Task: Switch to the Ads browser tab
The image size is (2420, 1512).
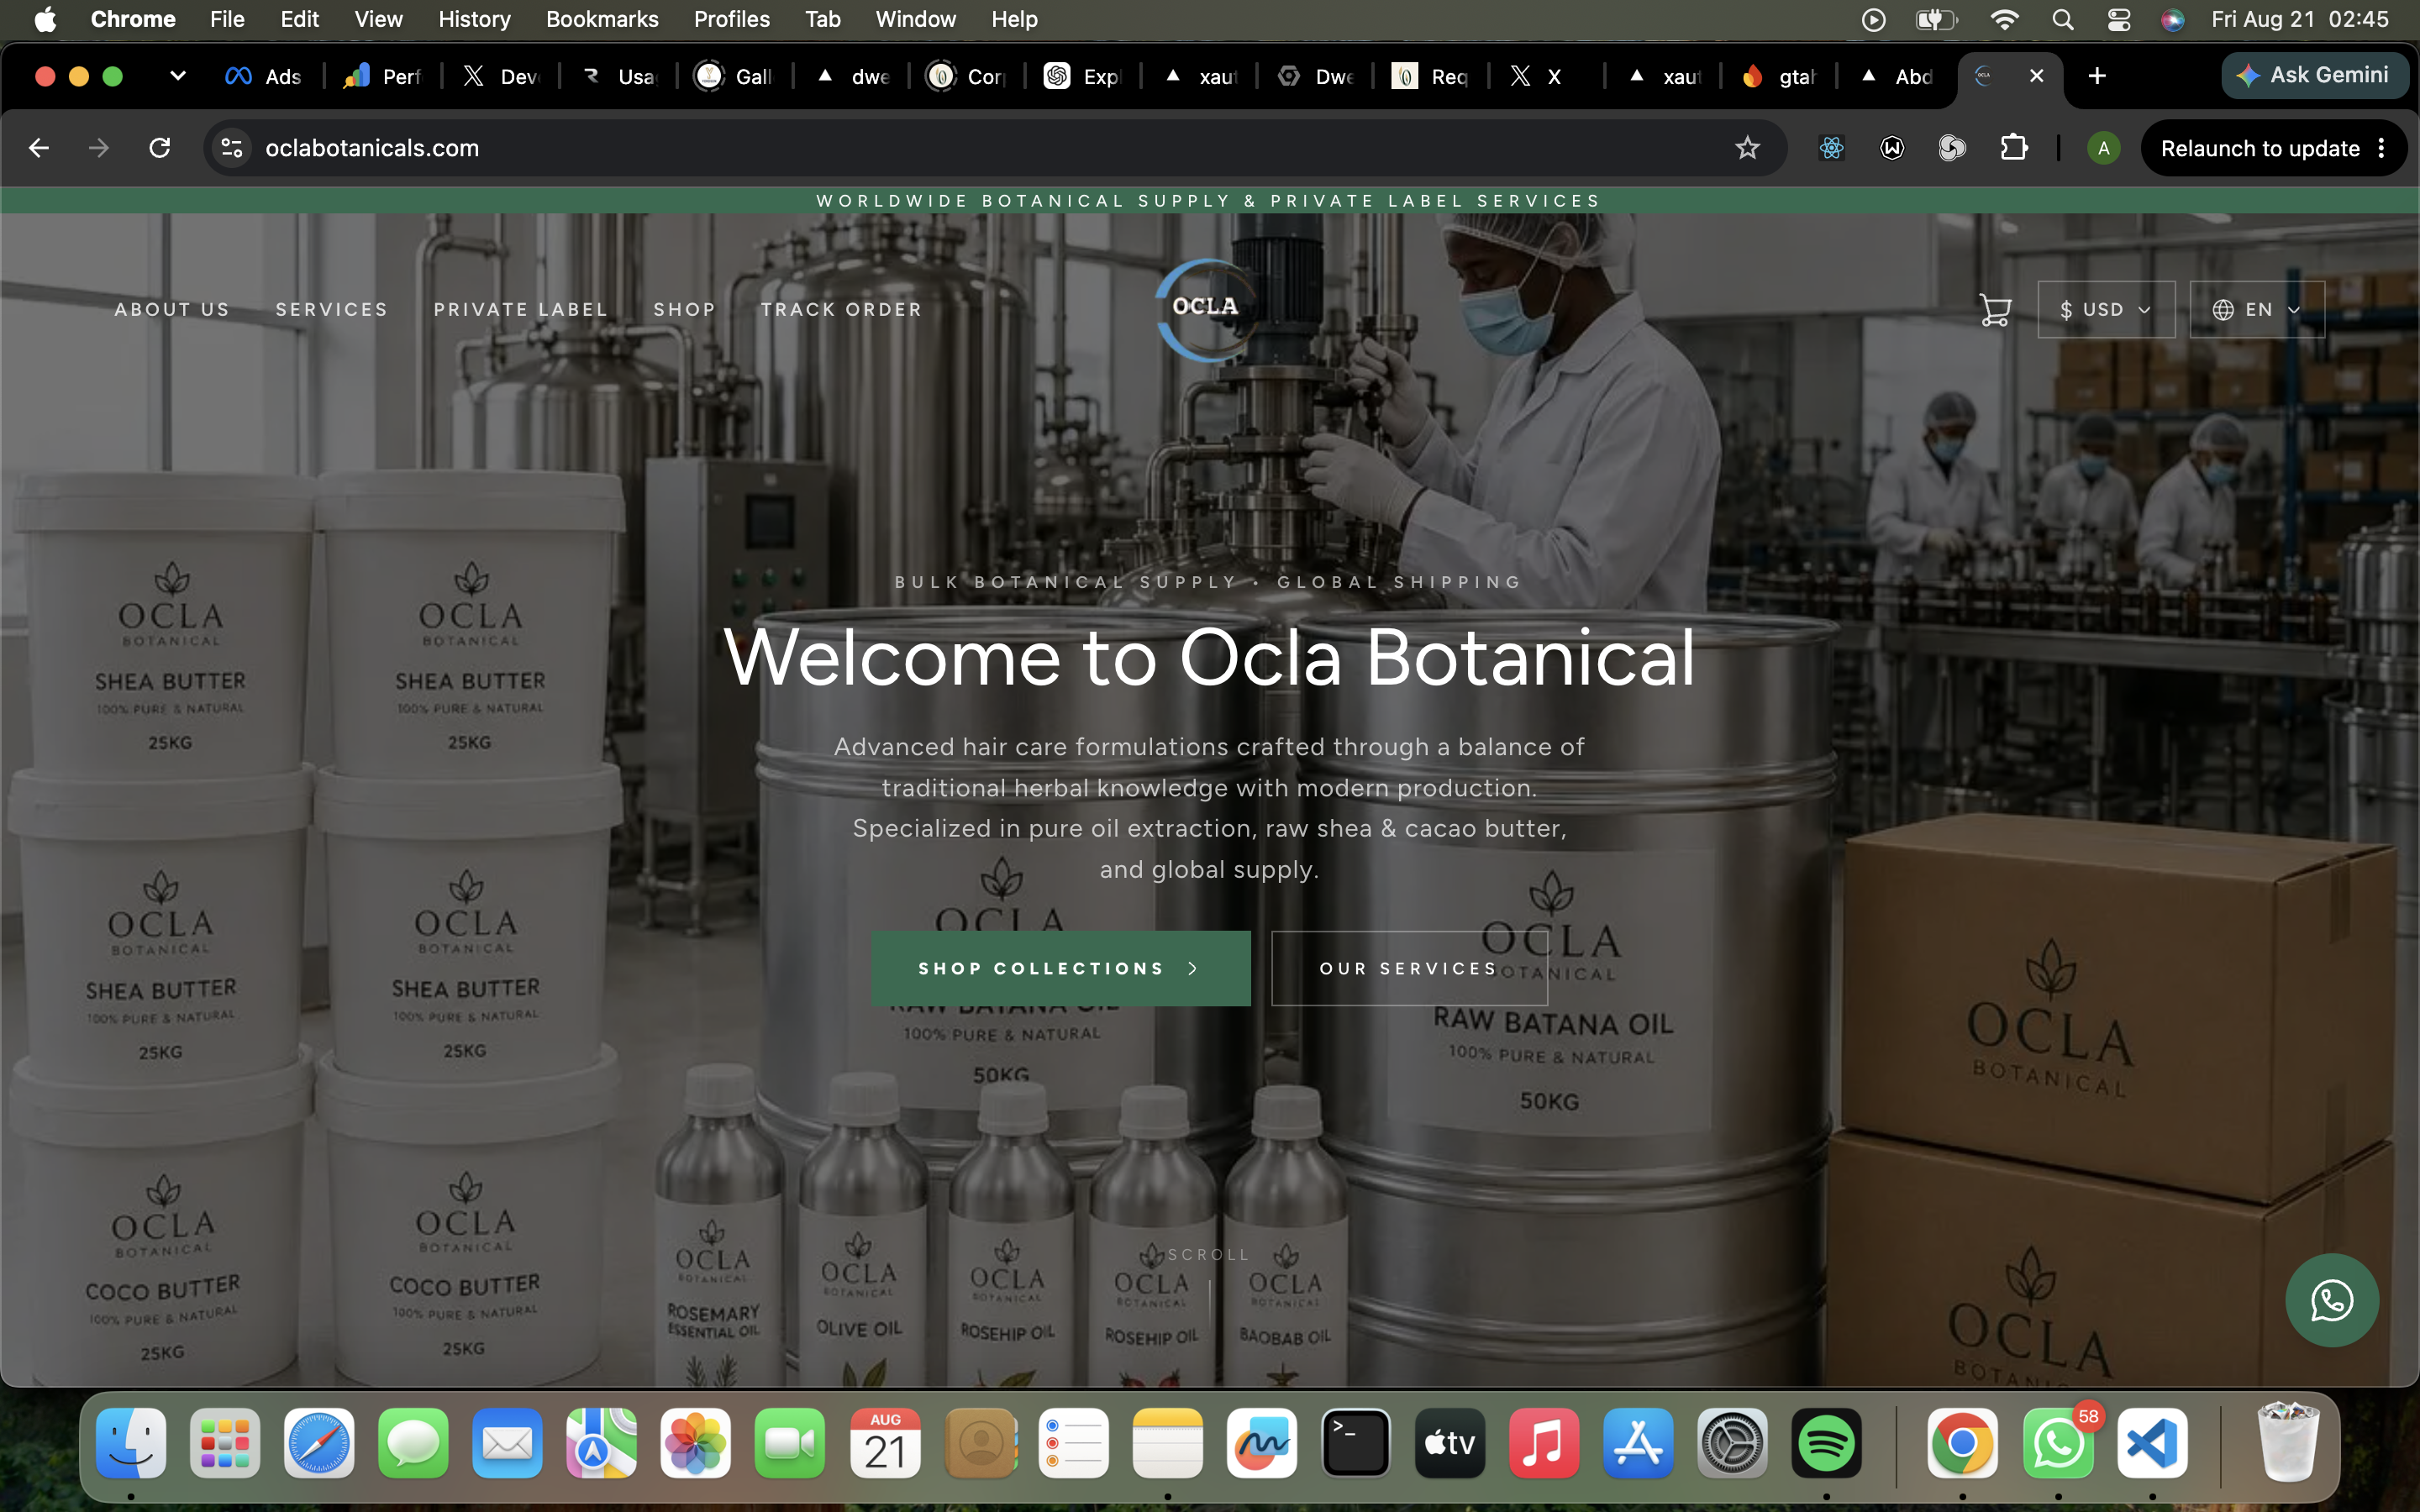Action: (264, 76)
